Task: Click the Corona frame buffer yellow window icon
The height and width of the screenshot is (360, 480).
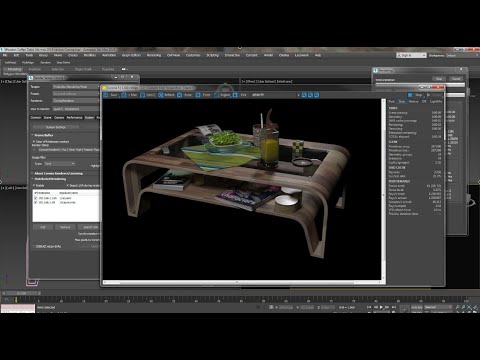Action: pos(104,88)
